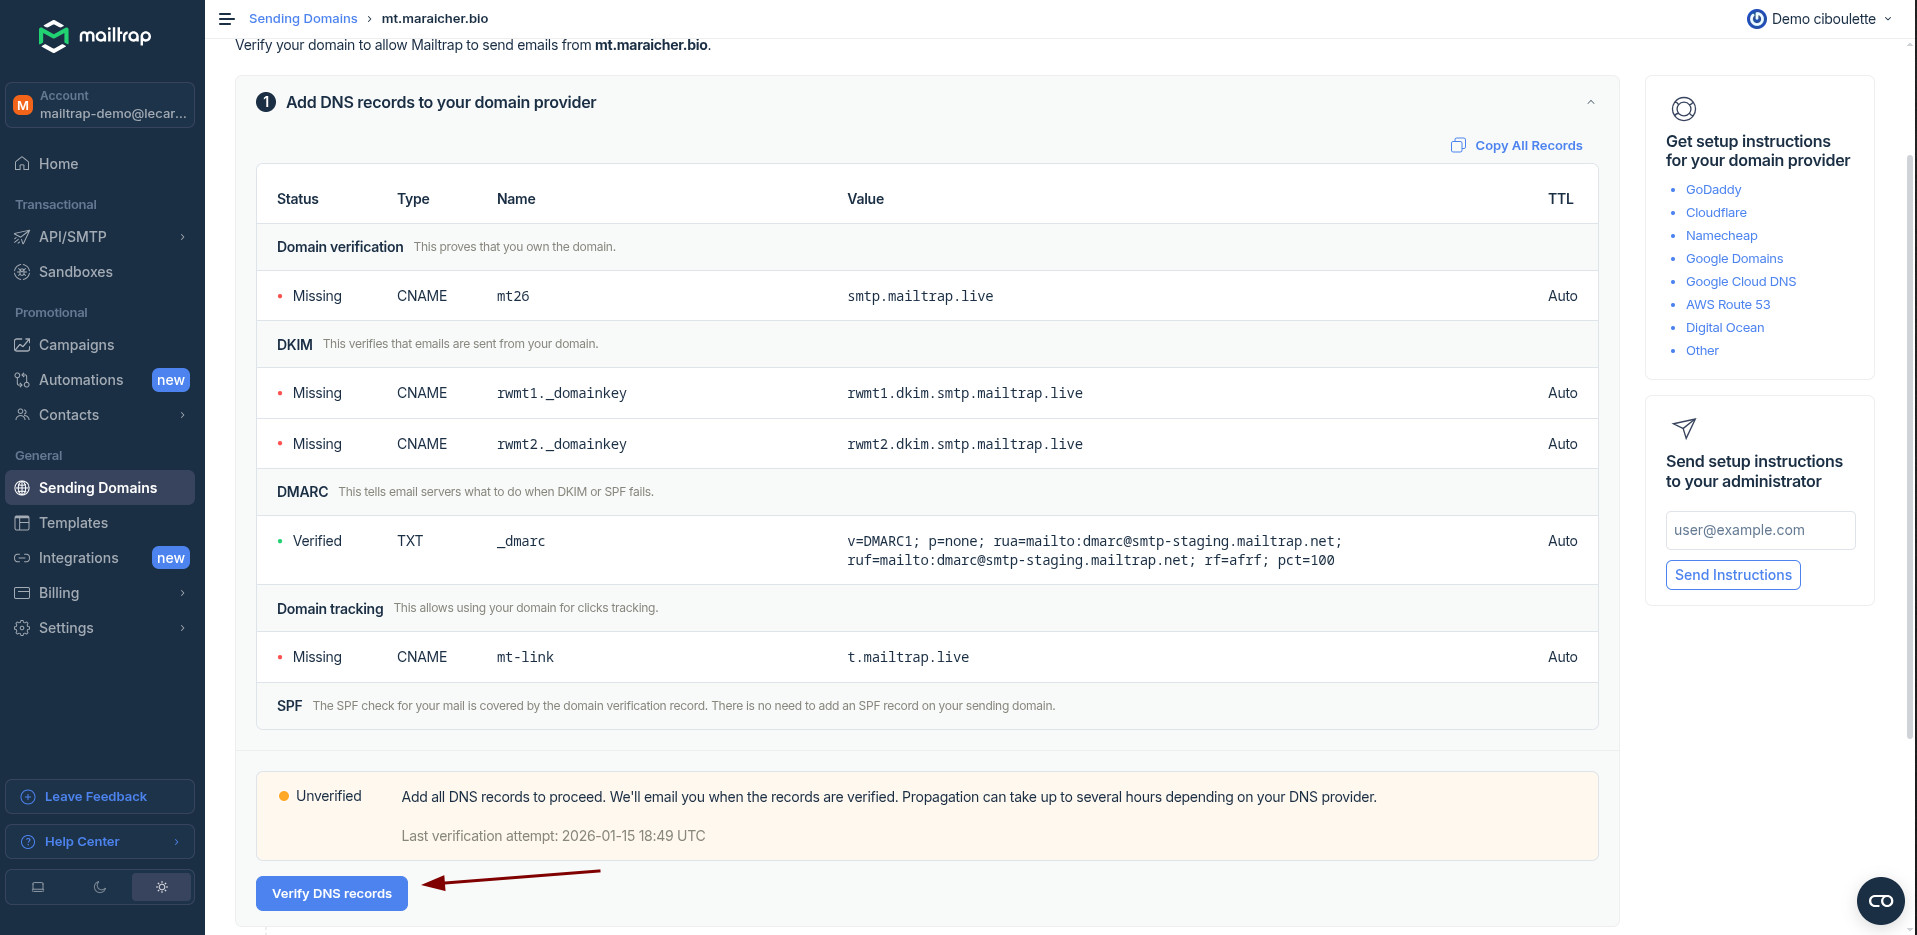Open the chat widget in bottom corner
Viewport: 1917px width, 935px height.
click(1880, 900)
